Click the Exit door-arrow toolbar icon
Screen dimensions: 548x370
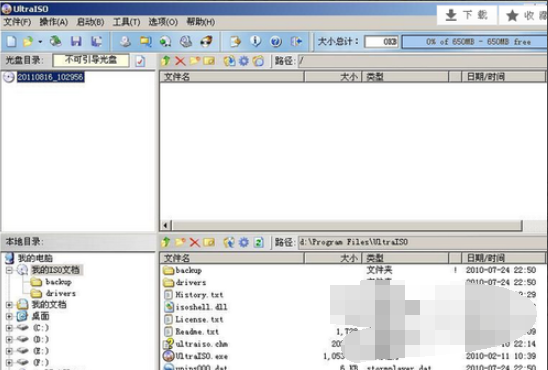pos(296,41)
